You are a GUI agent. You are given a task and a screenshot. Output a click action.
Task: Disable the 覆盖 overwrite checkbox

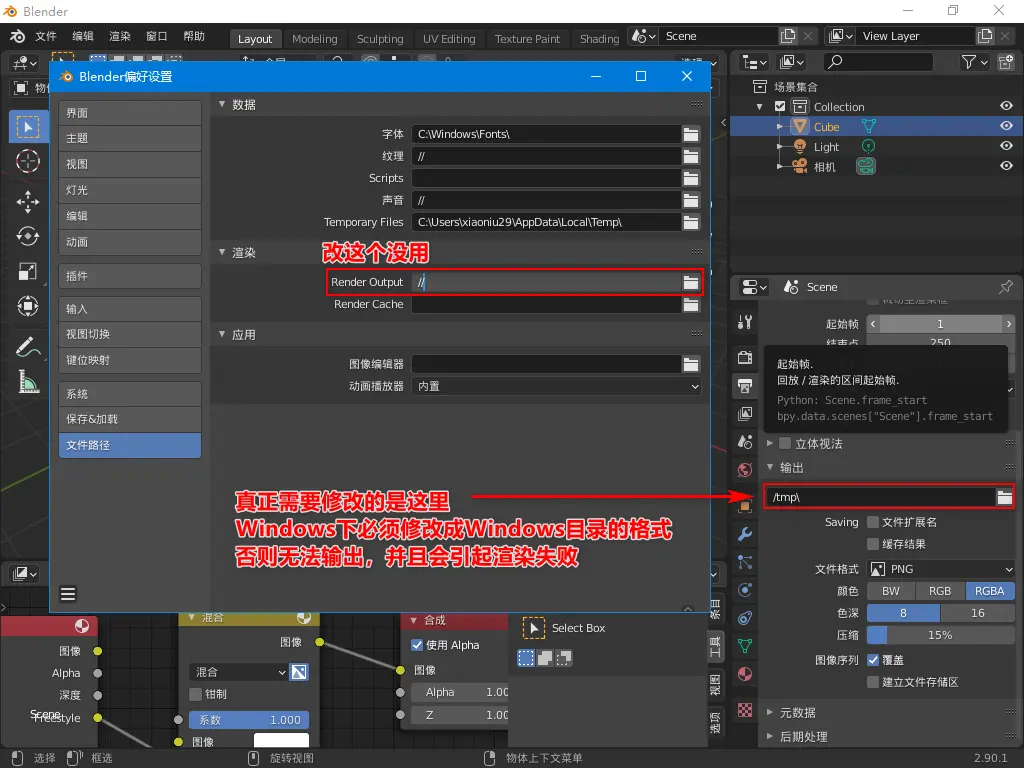(872, 660)
